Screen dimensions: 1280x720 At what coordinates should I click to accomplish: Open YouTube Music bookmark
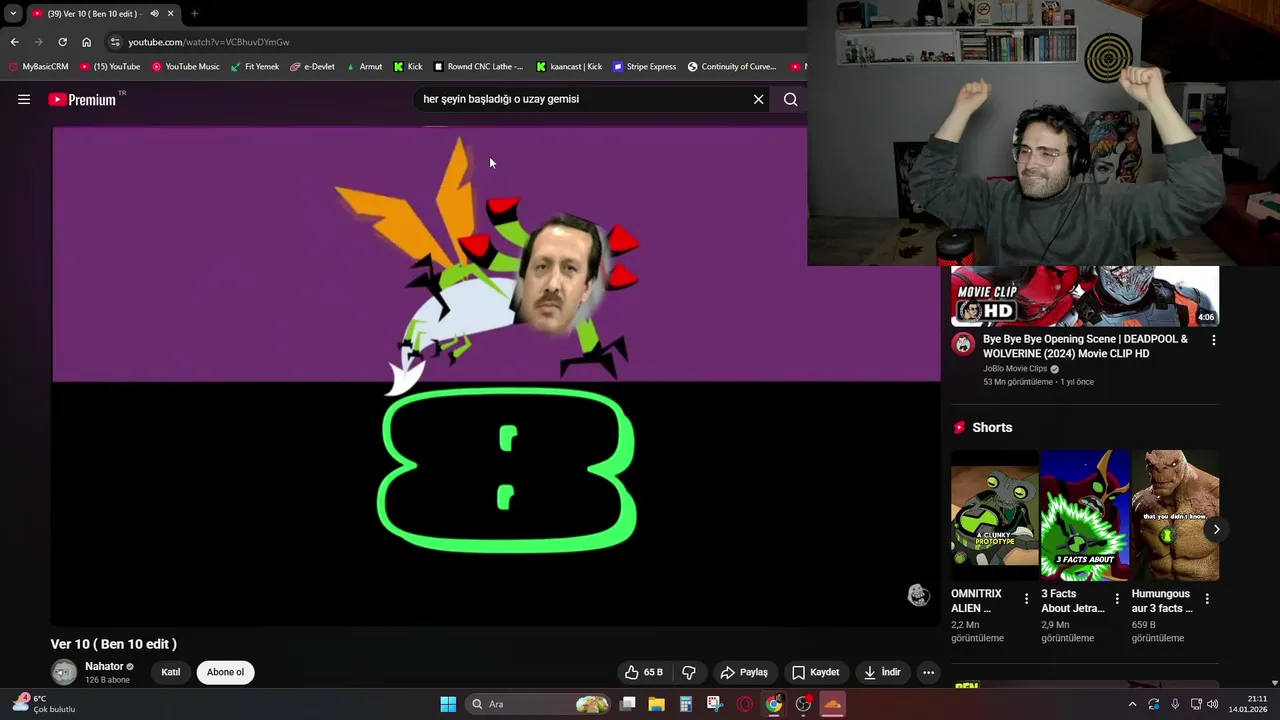(185, 67)
